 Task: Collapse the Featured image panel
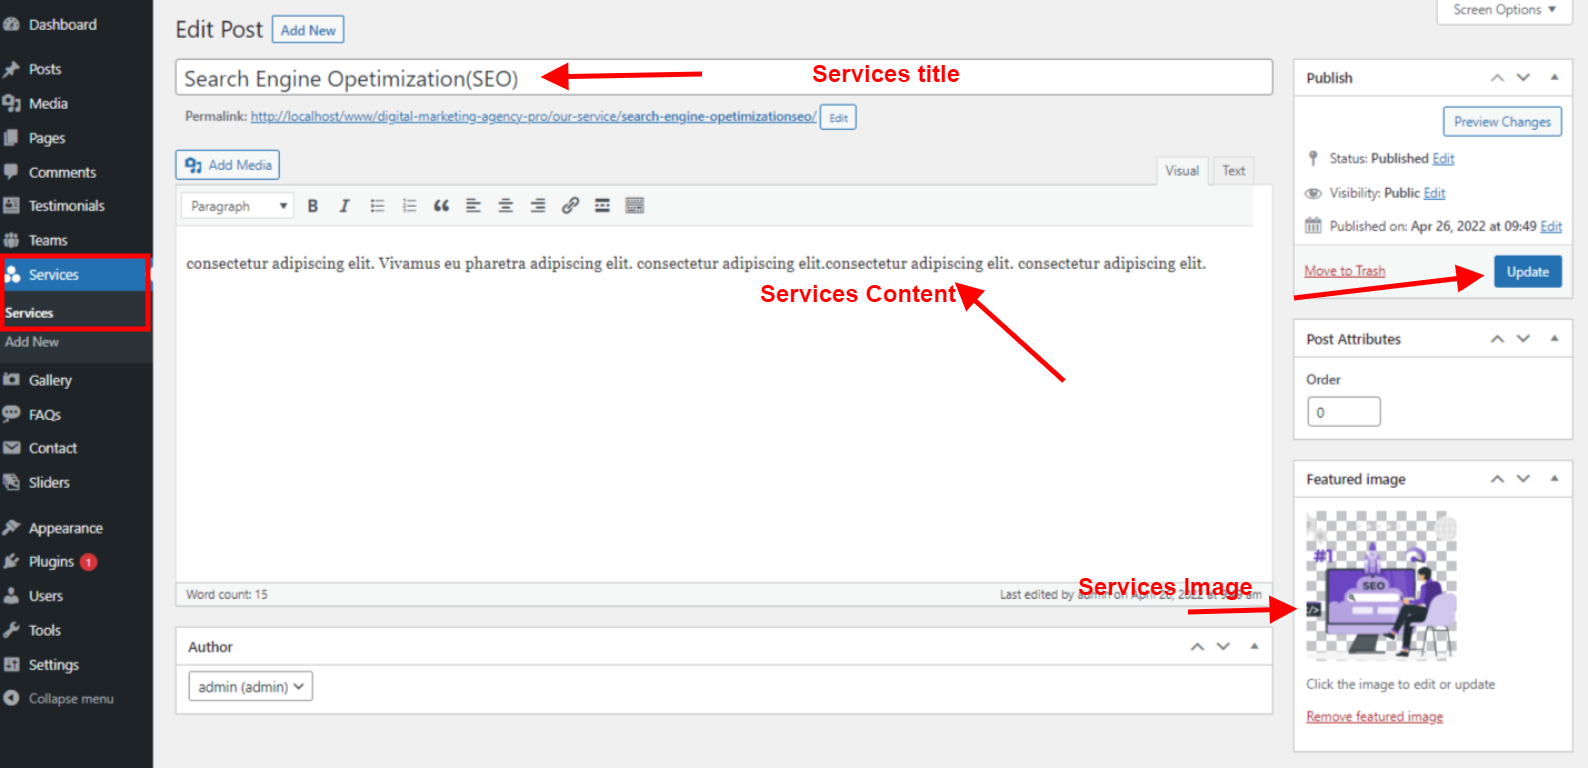(1554, 479)
